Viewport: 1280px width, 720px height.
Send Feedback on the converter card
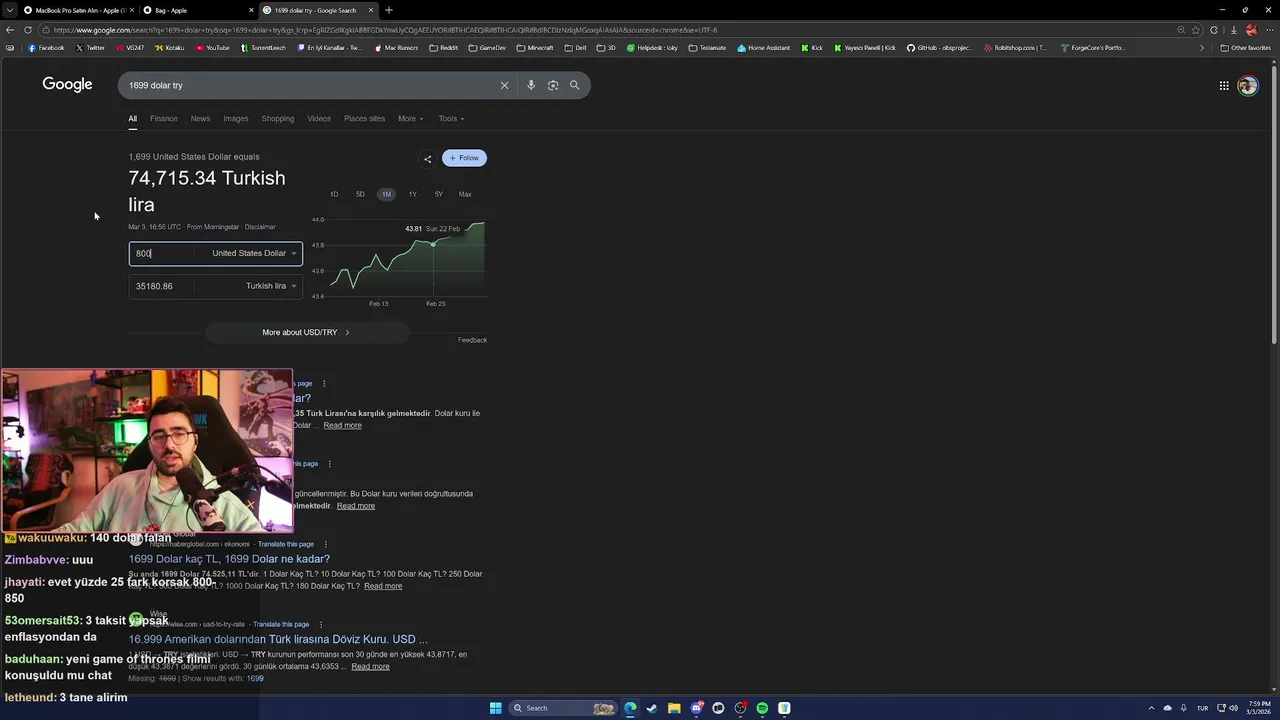472,340
